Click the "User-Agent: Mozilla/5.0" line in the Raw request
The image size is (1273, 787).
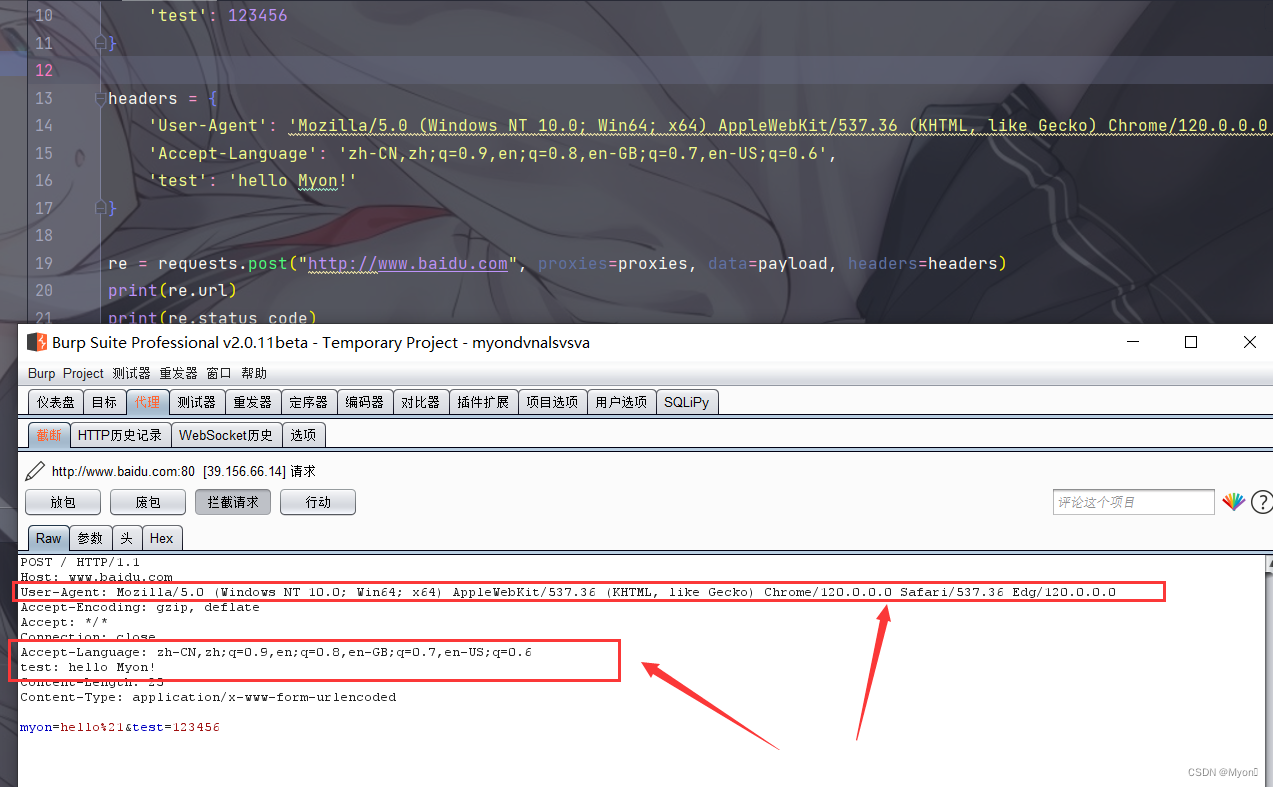[568, 592]
